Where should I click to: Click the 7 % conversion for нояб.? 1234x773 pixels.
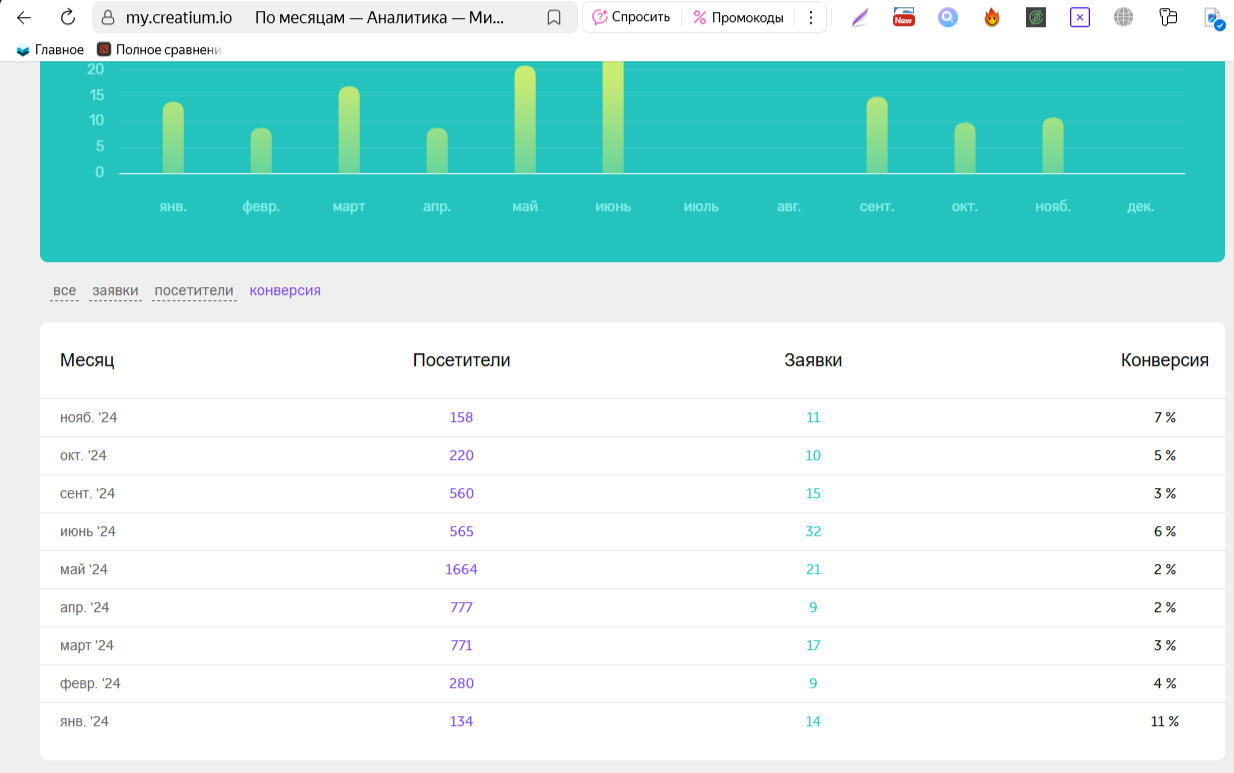click(1165, 417)
